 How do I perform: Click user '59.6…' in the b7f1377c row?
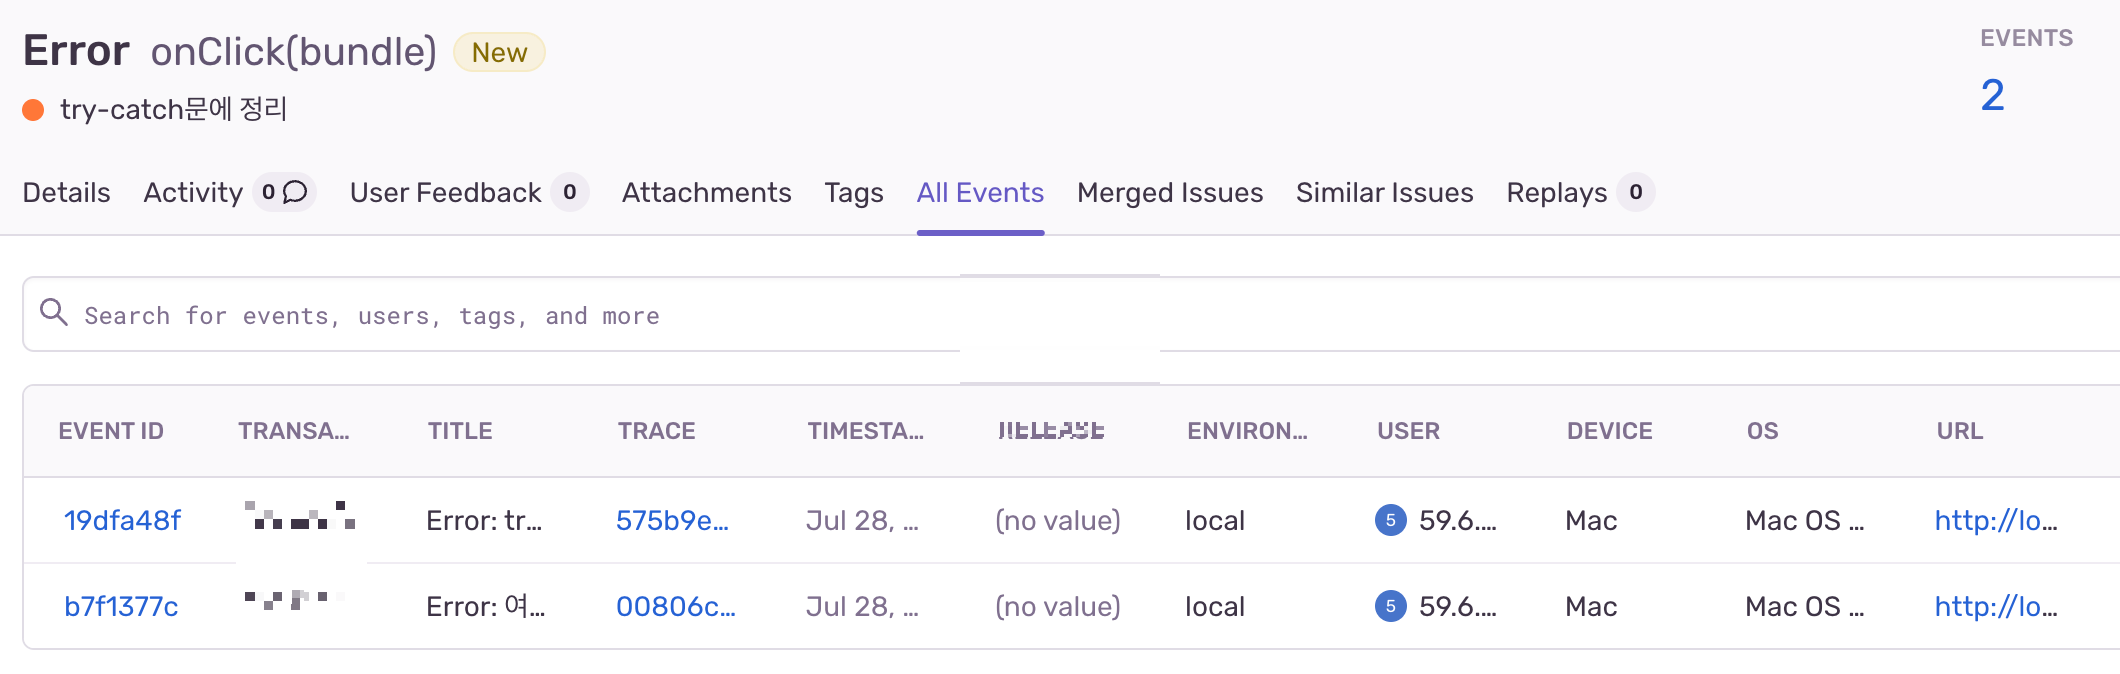pyautogui.click(x=1458, y=606)
